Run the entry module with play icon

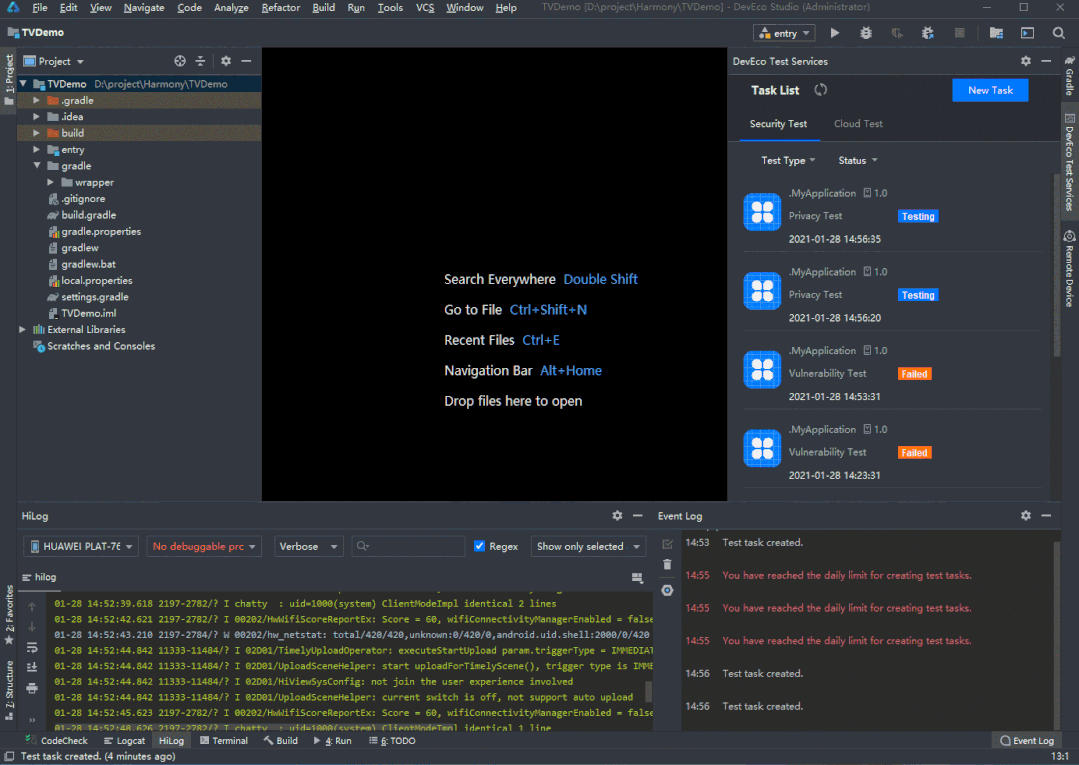pos(835,33)
